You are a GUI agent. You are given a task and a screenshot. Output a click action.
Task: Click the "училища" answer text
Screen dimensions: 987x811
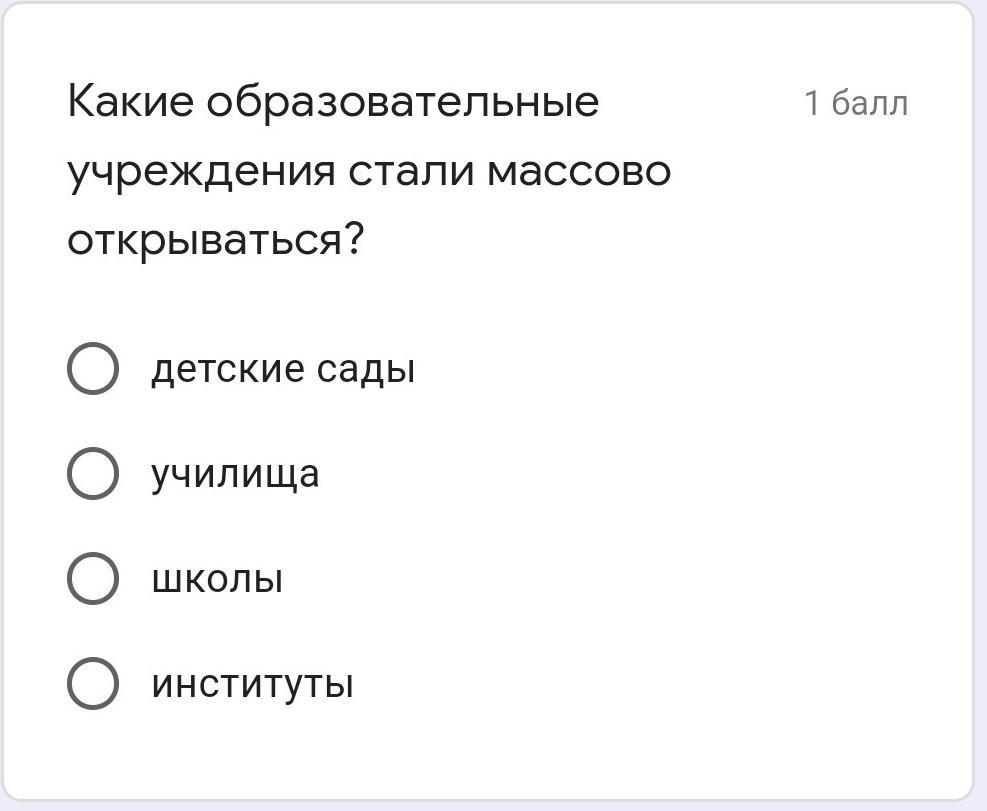point(235,474)
